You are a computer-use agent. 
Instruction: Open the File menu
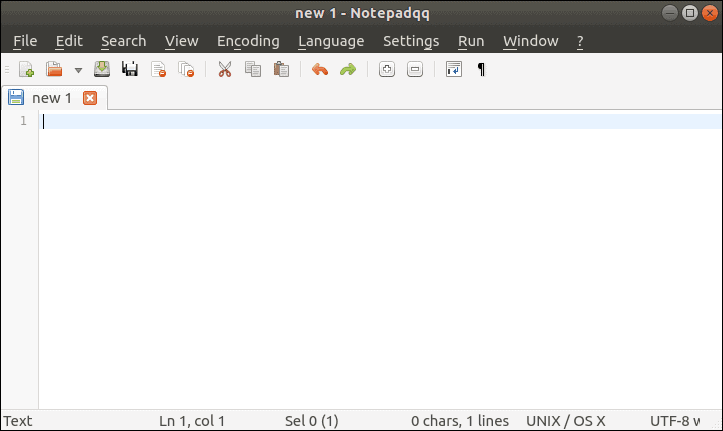click(x=25, y=41)
